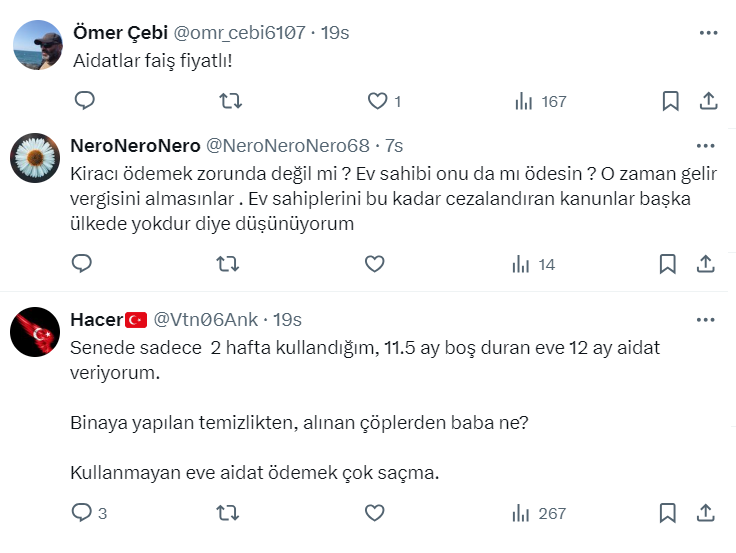Share Ömer Çebi's tweet

click(x=707, y=100)
